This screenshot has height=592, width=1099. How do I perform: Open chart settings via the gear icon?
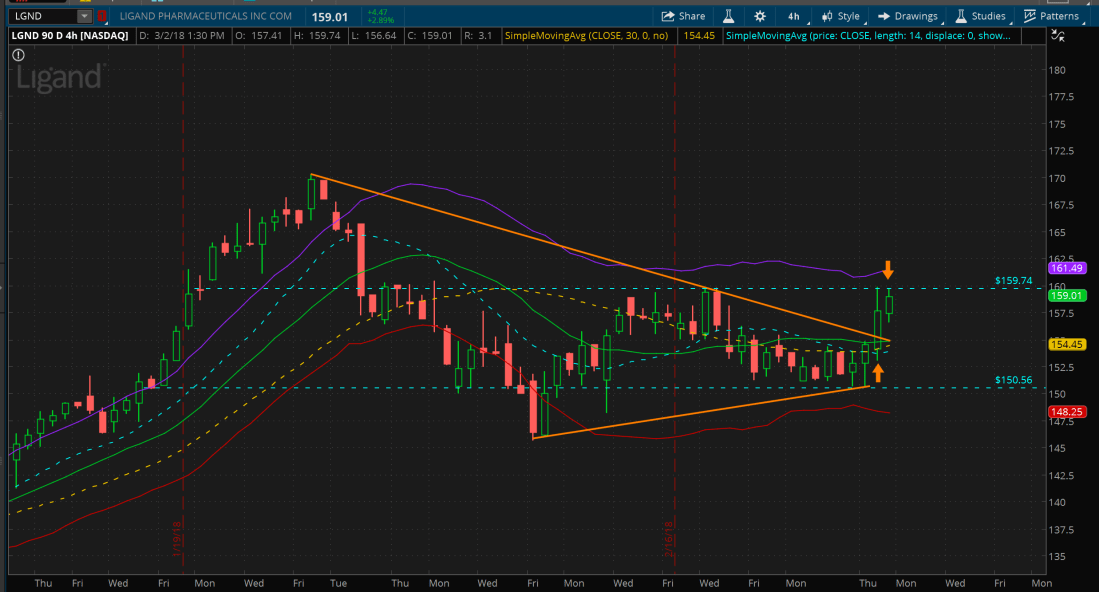760,16
